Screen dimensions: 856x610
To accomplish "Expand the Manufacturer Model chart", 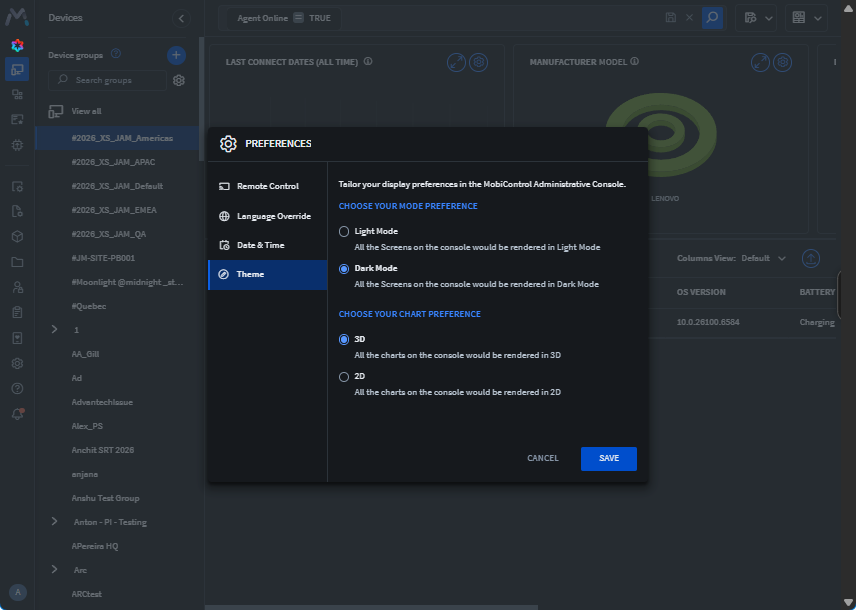I will (760, 62).
